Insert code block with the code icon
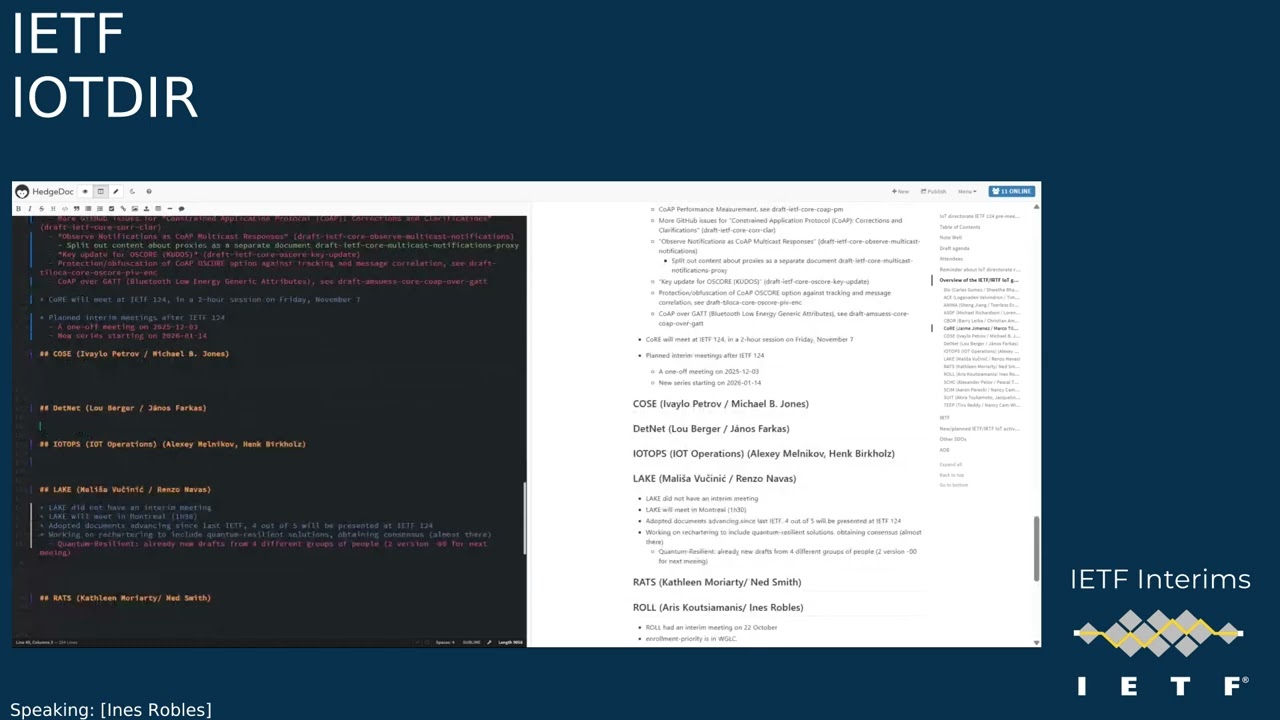The height and width of the screenshot is (720, 1280). point(65,209)
